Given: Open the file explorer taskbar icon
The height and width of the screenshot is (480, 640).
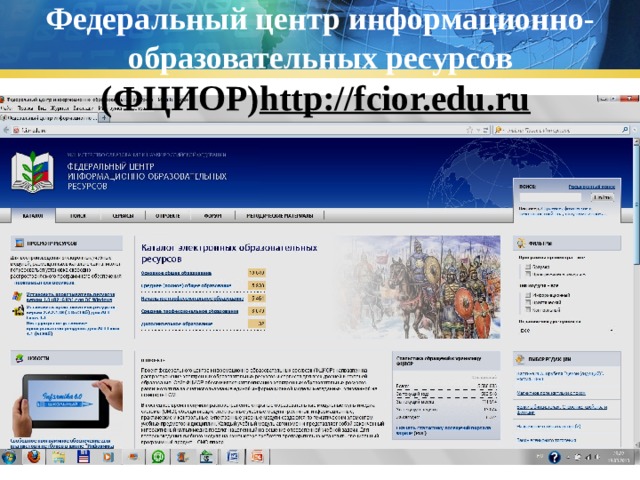Looking at the screenshot, I should [x=59, y=457].
